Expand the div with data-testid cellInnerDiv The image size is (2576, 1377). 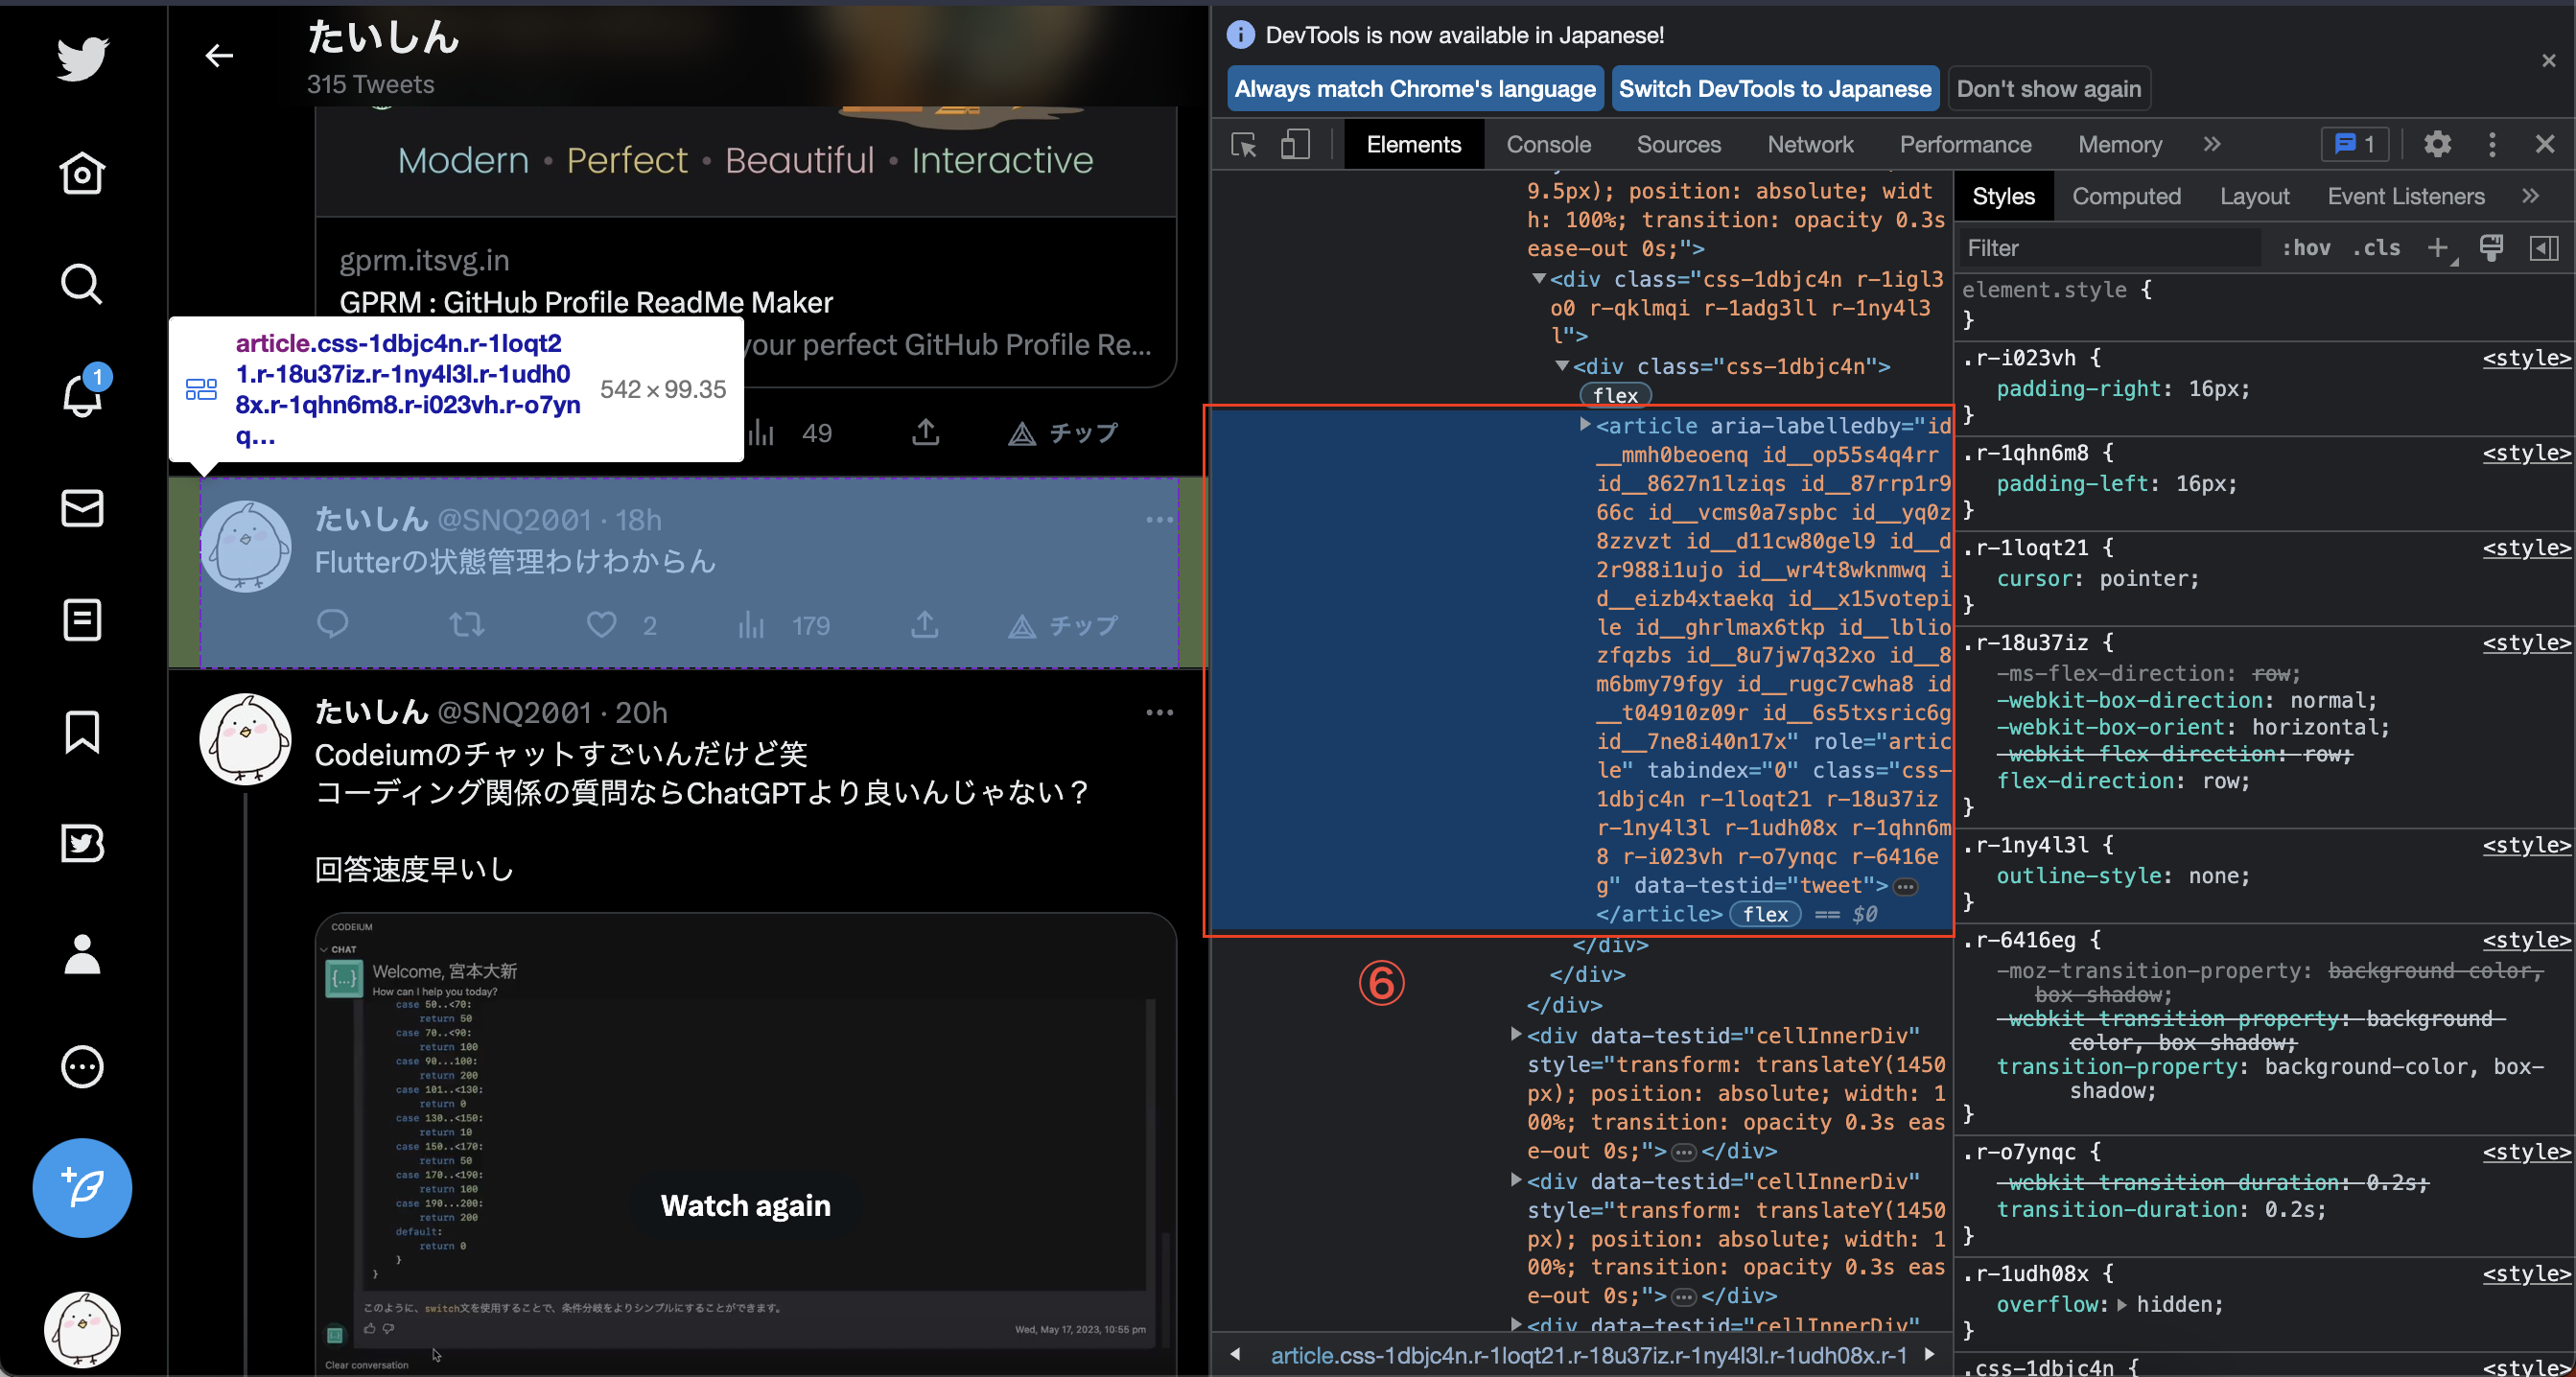1516,1036
